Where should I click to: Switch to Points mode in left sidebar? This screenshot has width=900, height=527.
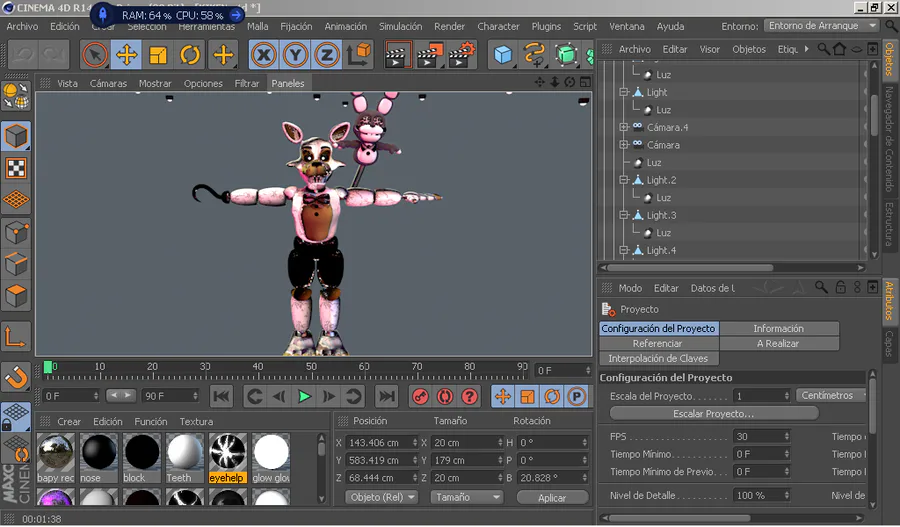pos(16,233)
